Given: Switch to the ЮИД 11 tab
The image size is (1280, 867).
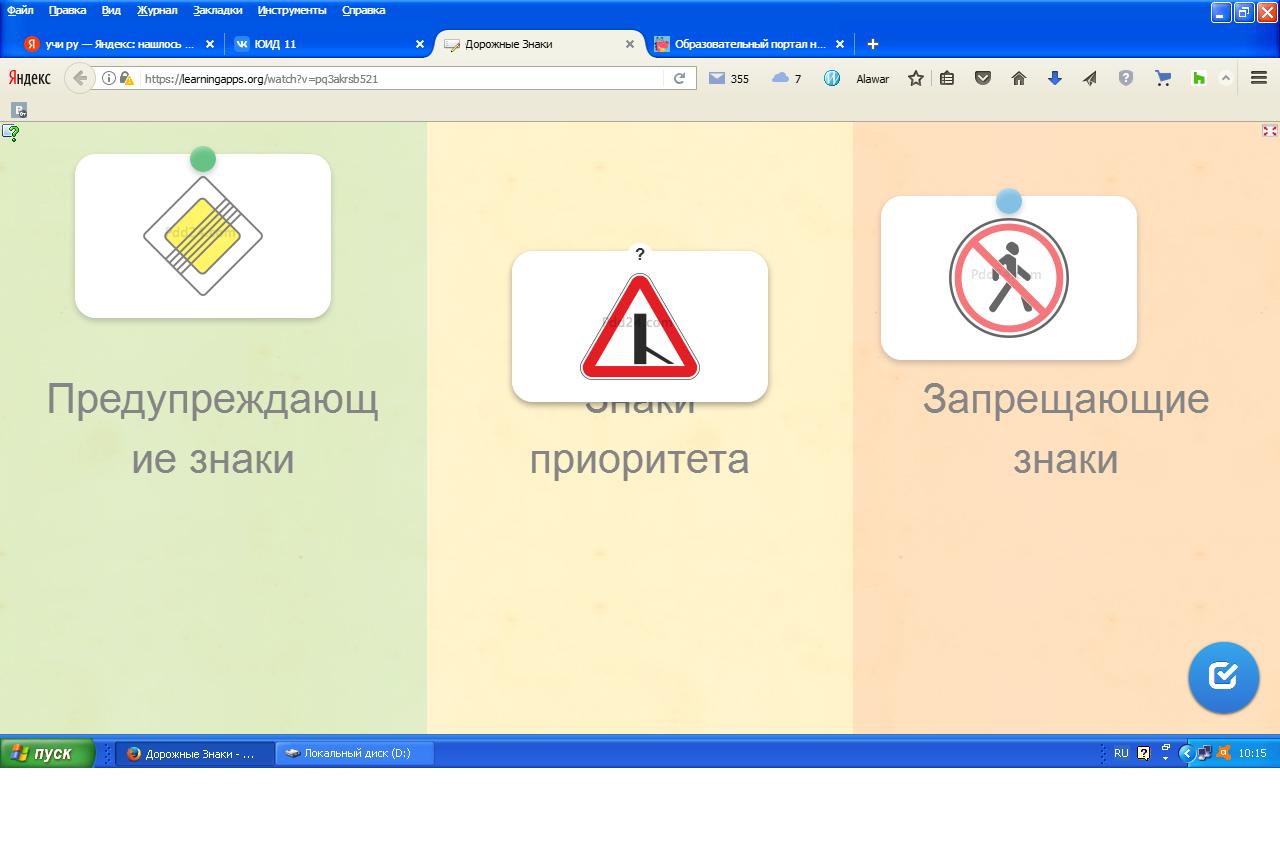Looking at the screenshot, I should point(330,44).
